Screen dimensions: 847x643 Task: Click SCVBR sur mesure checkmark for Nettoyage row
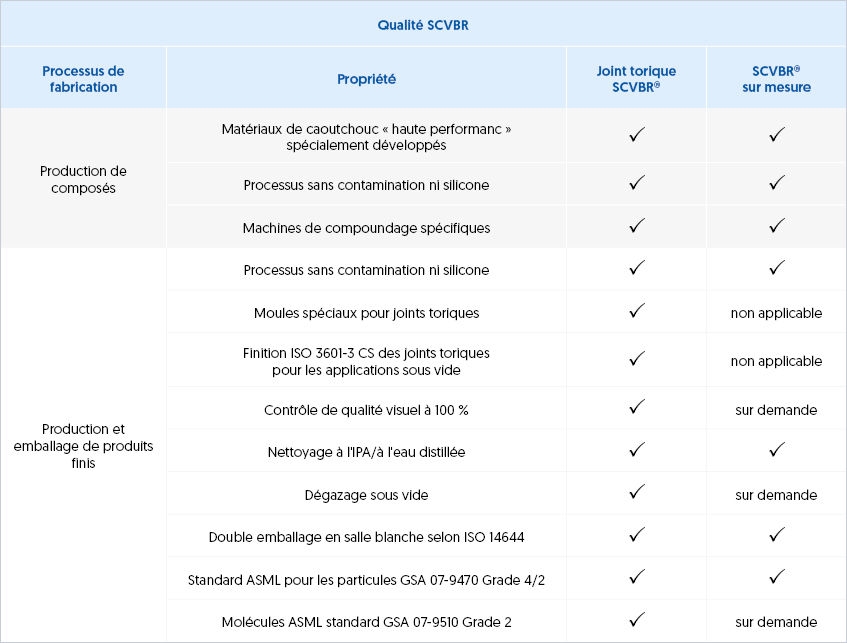[776, 450]
